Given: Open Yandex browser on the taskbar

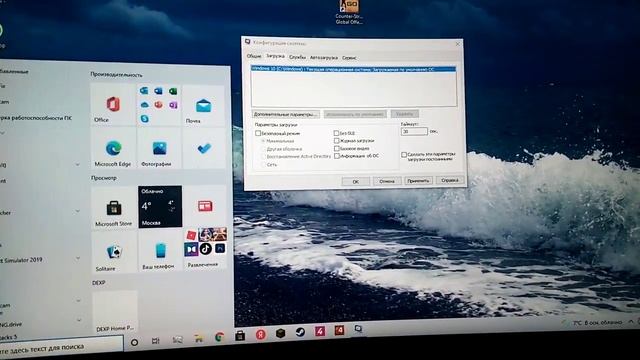Looking at the screenshot, I should 260,335.
